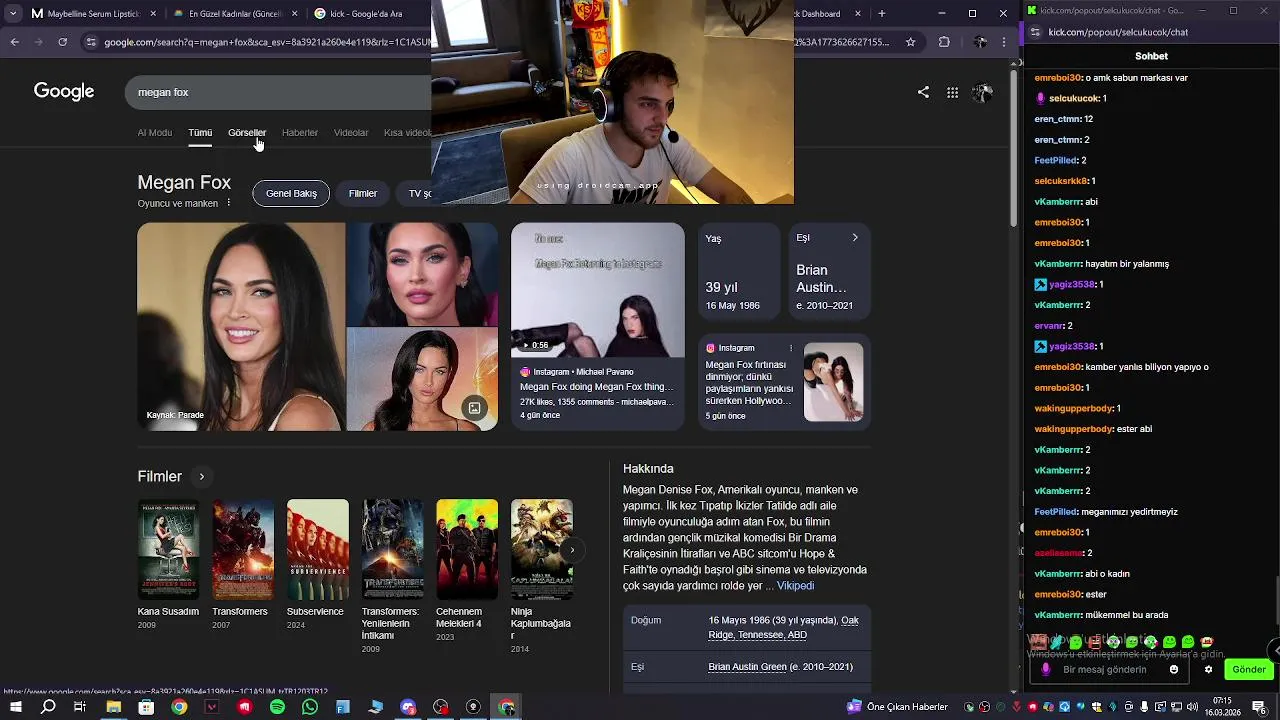Open Google apps grid icon
Viewport: 1280px width, 720px height.
tap(952, 92)
